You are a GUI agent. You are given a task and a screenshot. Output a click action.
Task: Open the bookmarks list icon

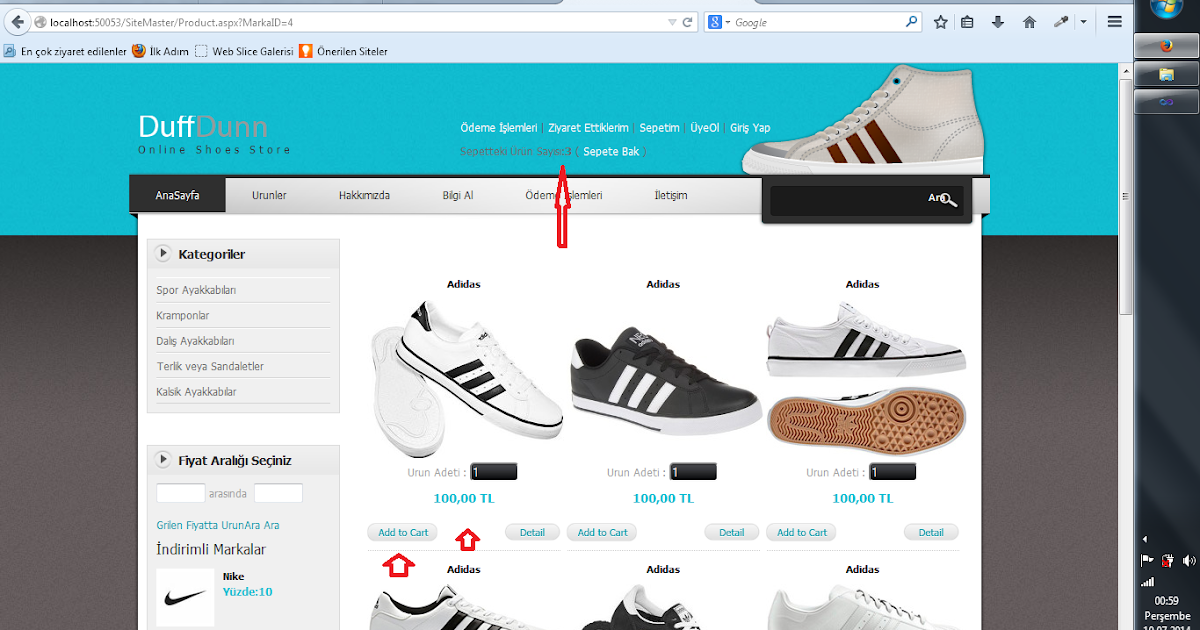click(x=968, y=22)
